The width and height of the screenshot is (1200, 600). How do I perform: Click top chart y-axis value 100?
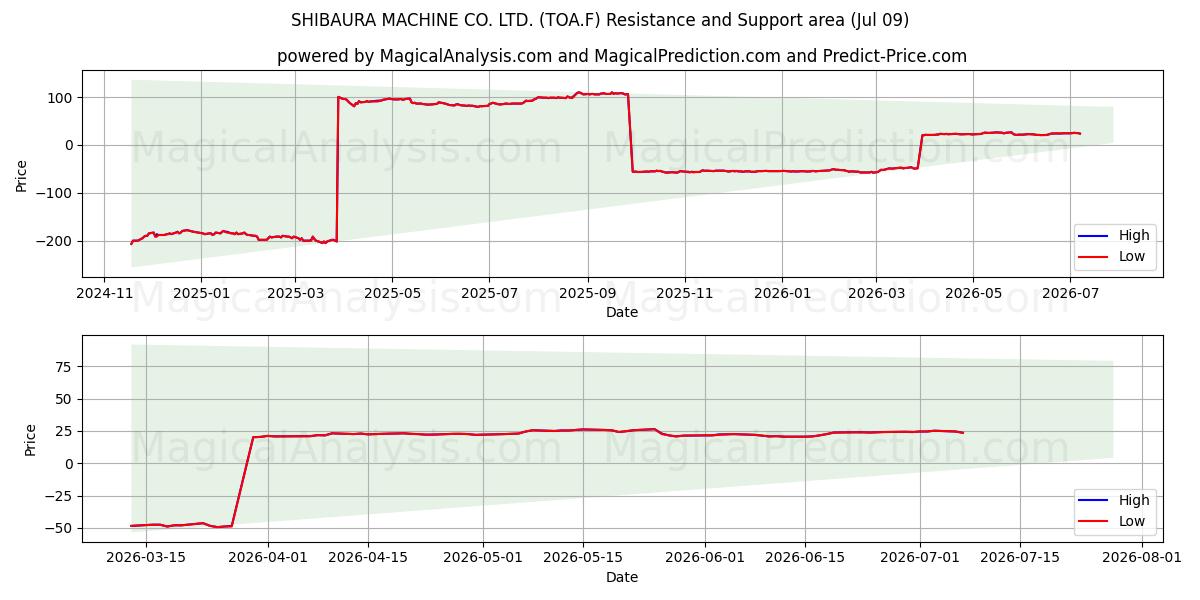(62, 98)
